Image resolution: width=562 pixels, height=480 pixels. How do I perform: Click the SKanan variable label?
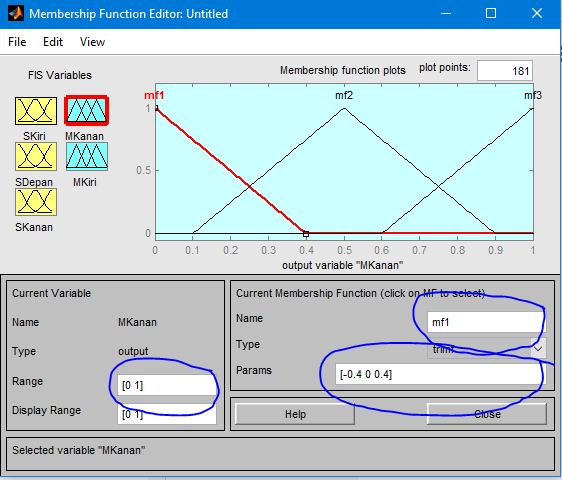(34, 227)
